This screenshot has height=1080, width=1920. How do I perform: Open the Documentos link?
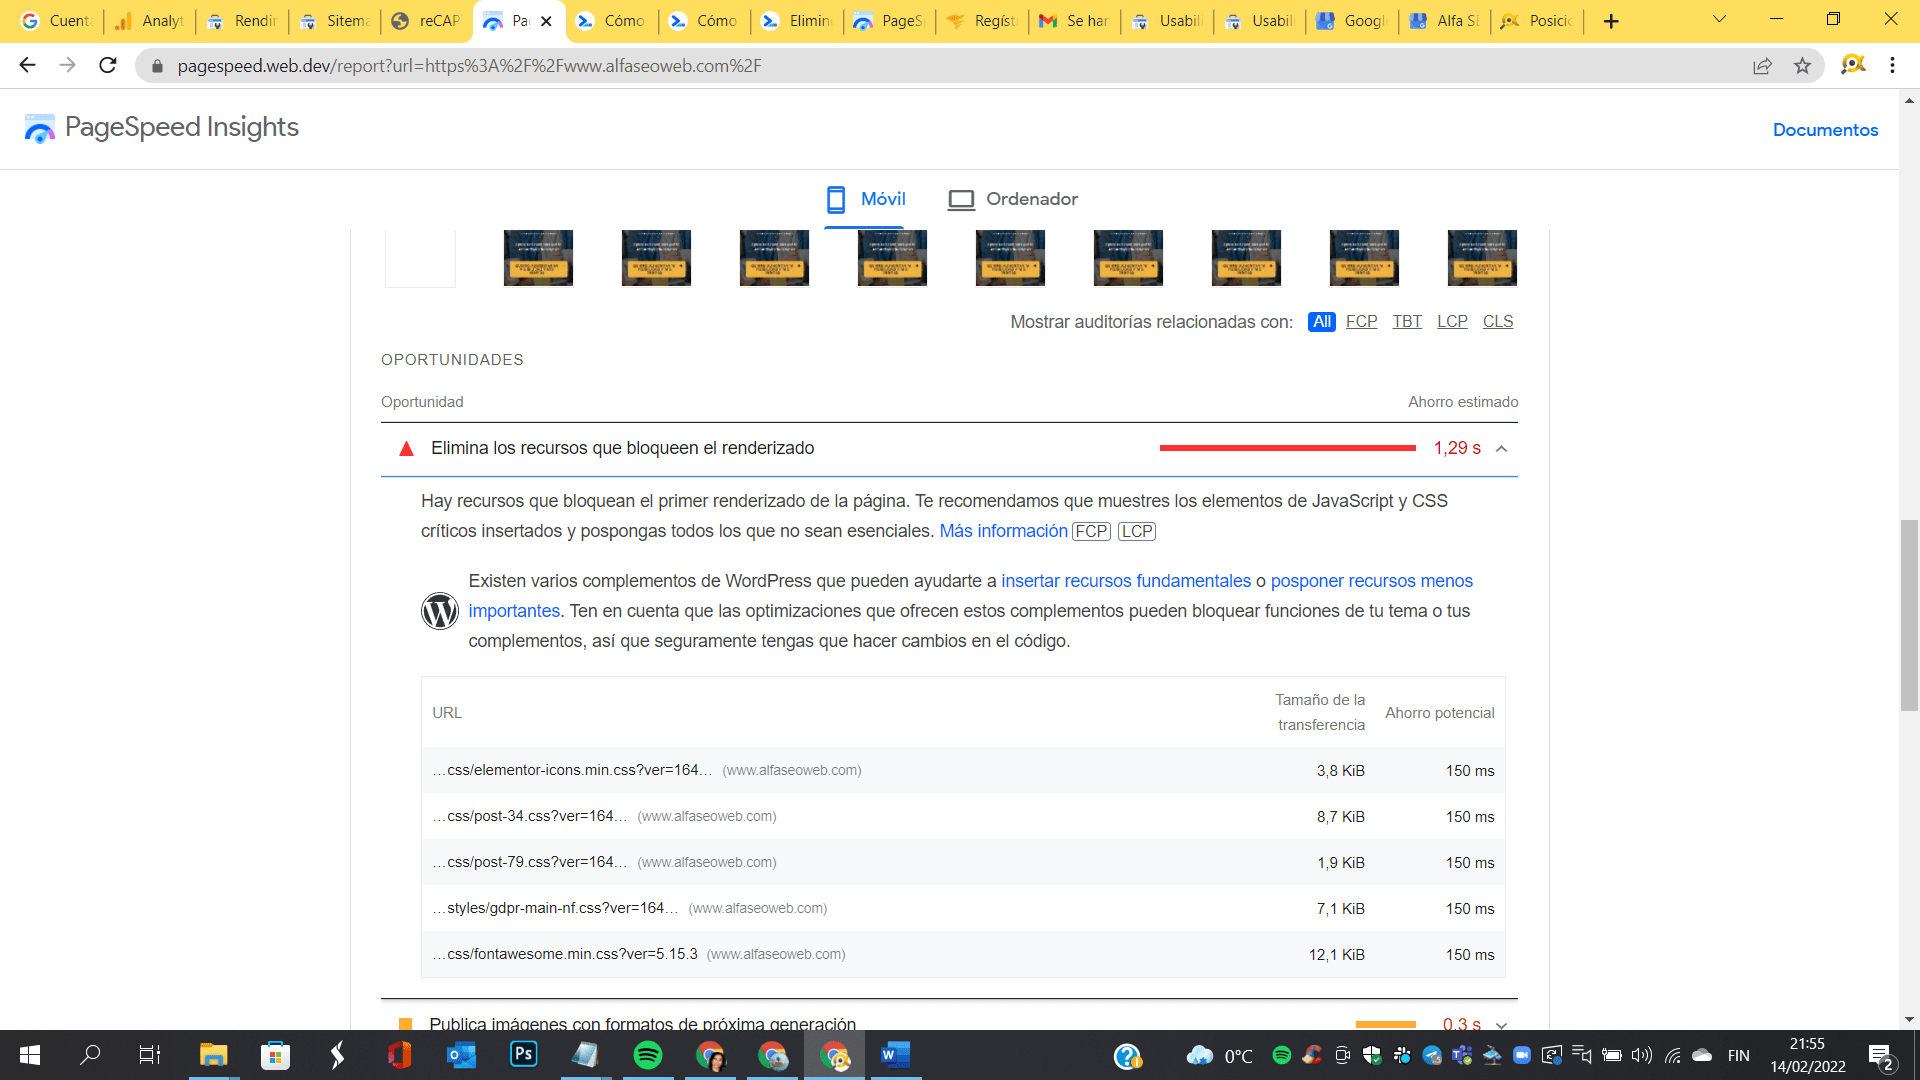pos(1825,130)
